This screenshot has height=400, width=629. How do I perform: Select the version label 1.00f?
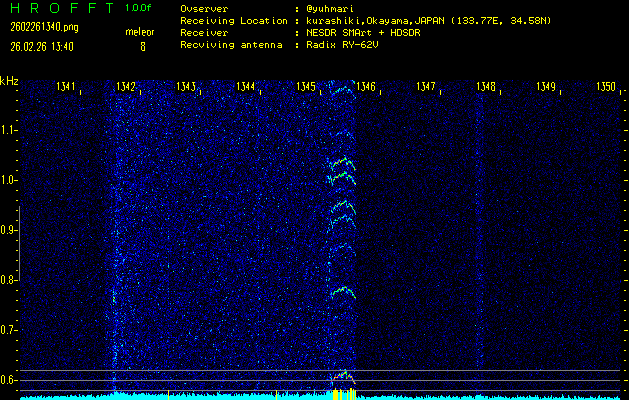(138, 8)
